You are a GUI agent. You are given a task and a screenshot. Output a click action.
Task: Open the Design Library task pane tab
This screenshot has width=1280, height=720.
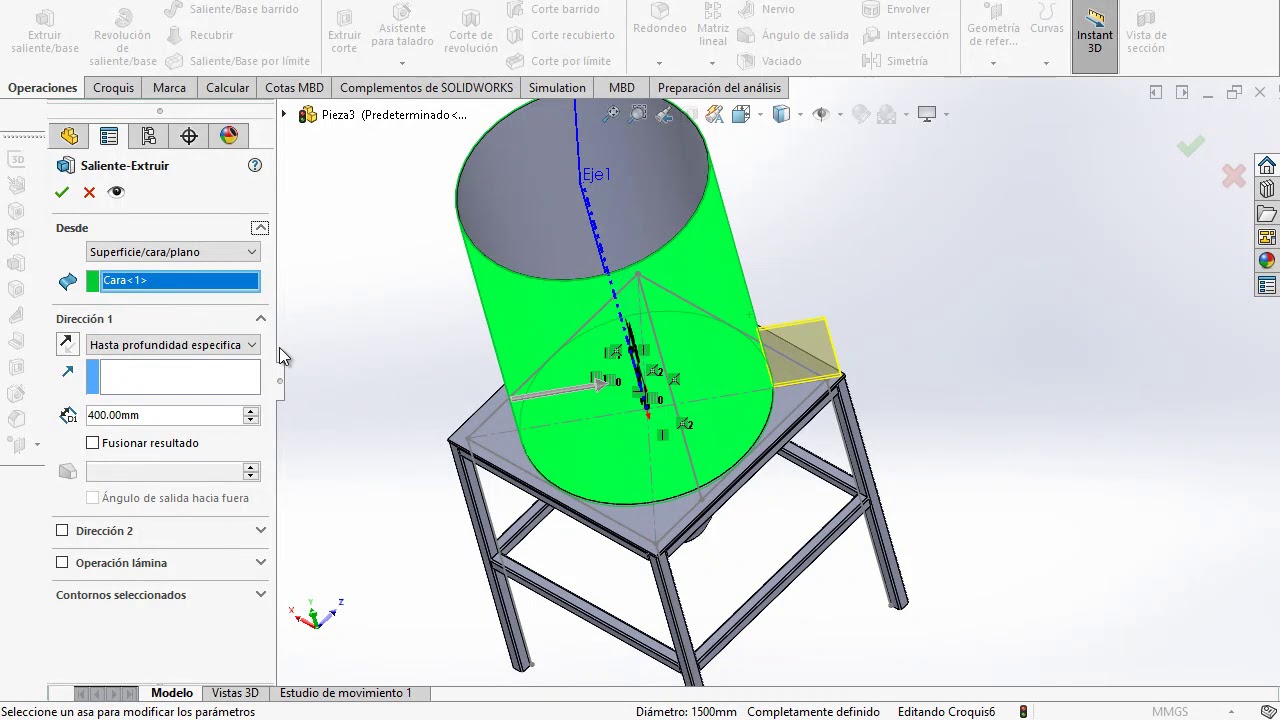click(x=1267, y=189)
